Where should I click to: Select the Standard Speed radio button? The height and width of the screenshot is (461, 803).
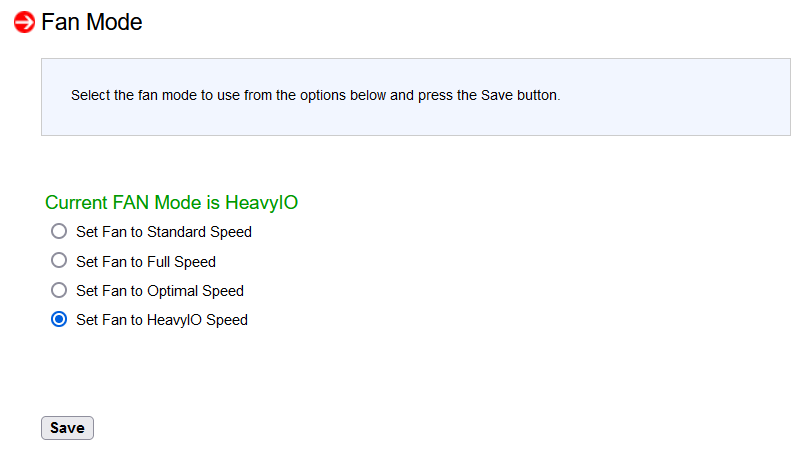[59, 231]
